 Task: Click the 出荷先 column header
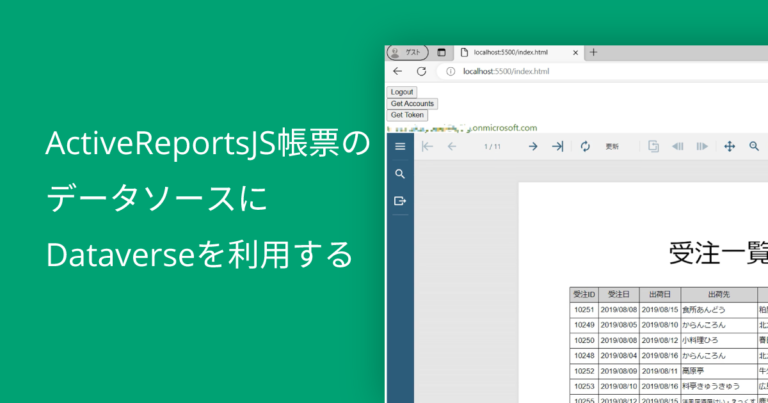[x=719, y=294]
